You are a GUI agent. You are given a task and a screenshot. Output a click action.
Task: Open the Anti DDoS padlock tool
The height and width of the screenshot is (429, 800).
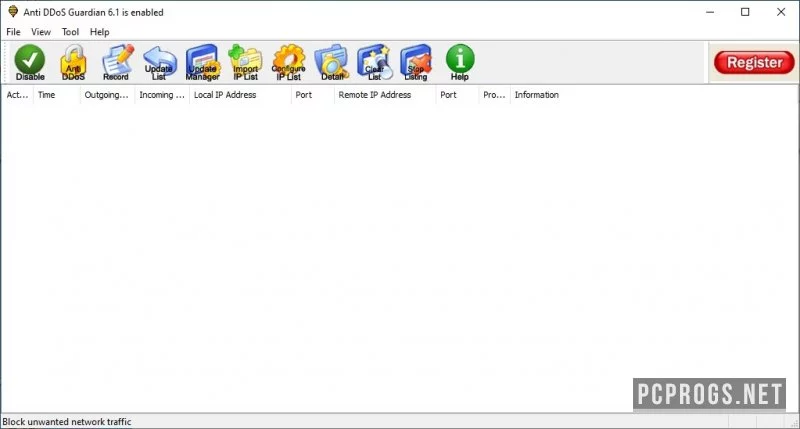click(x=73, y=62)
